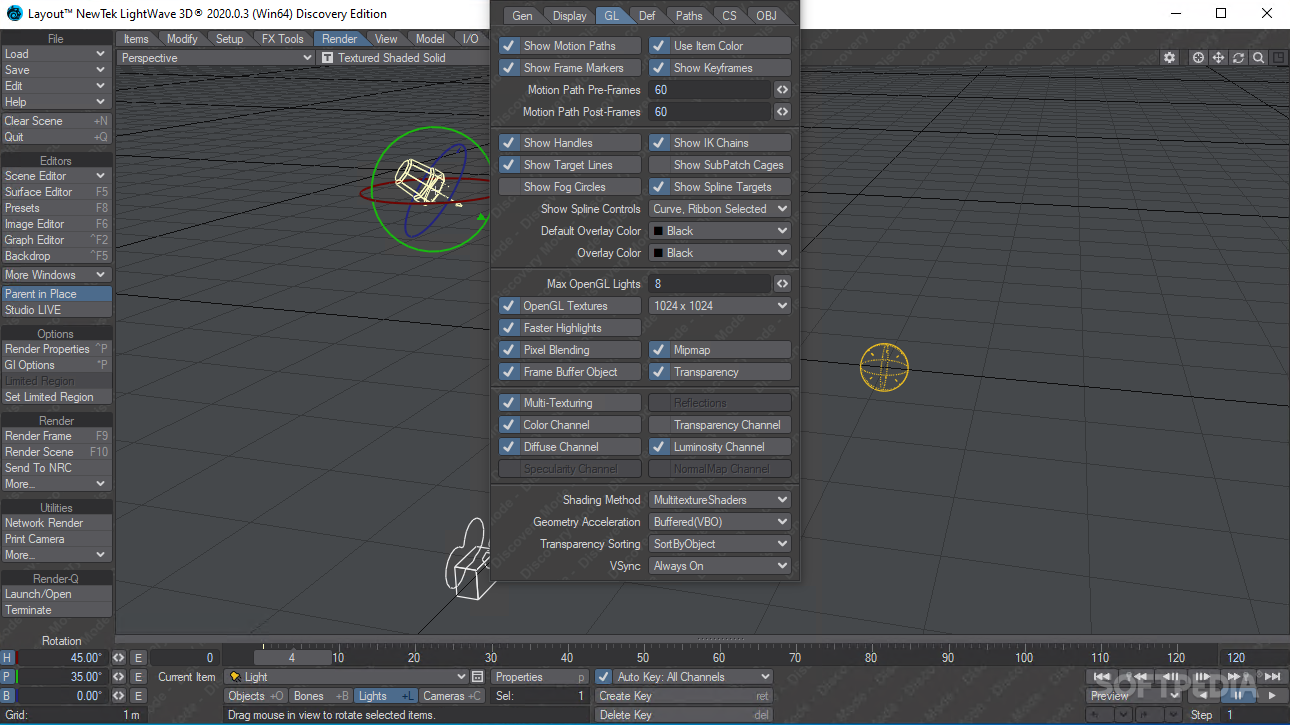Play animation in reverse
Image resolution: width=1290 pixels, height=725 pixels.
[1204, 695]
